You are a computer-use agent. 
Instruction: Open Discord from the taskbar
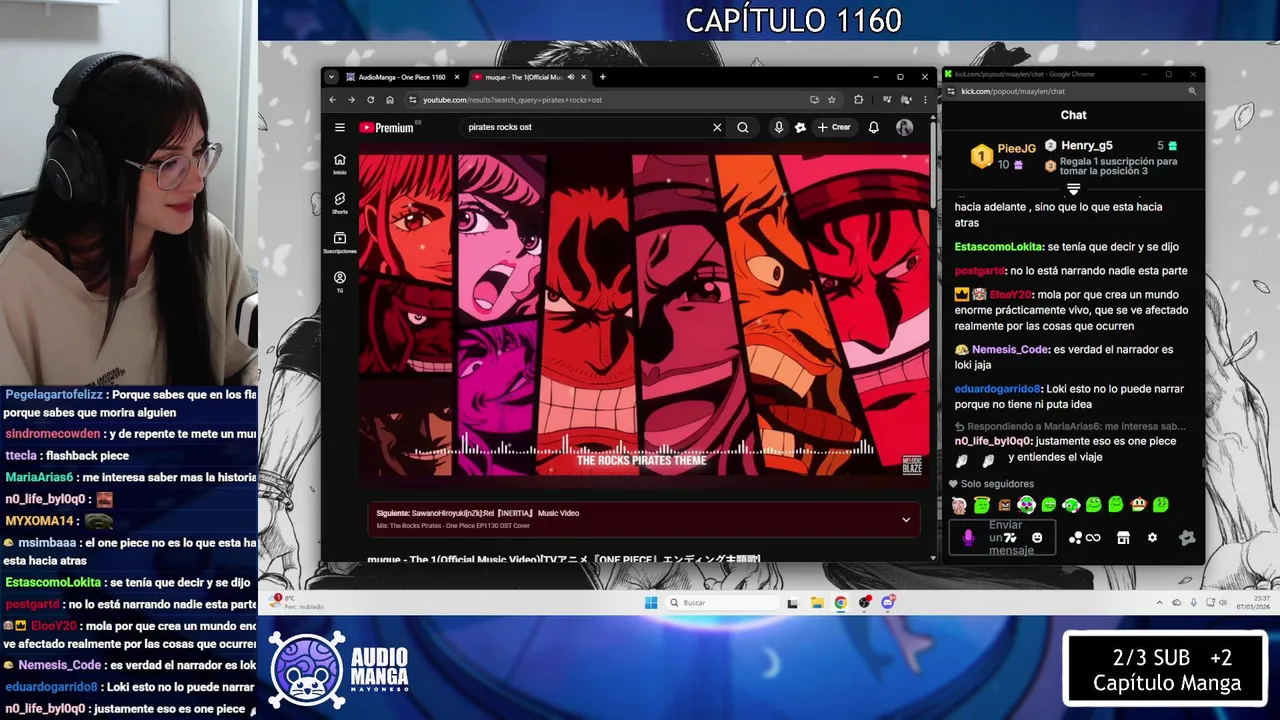(887, 602)
